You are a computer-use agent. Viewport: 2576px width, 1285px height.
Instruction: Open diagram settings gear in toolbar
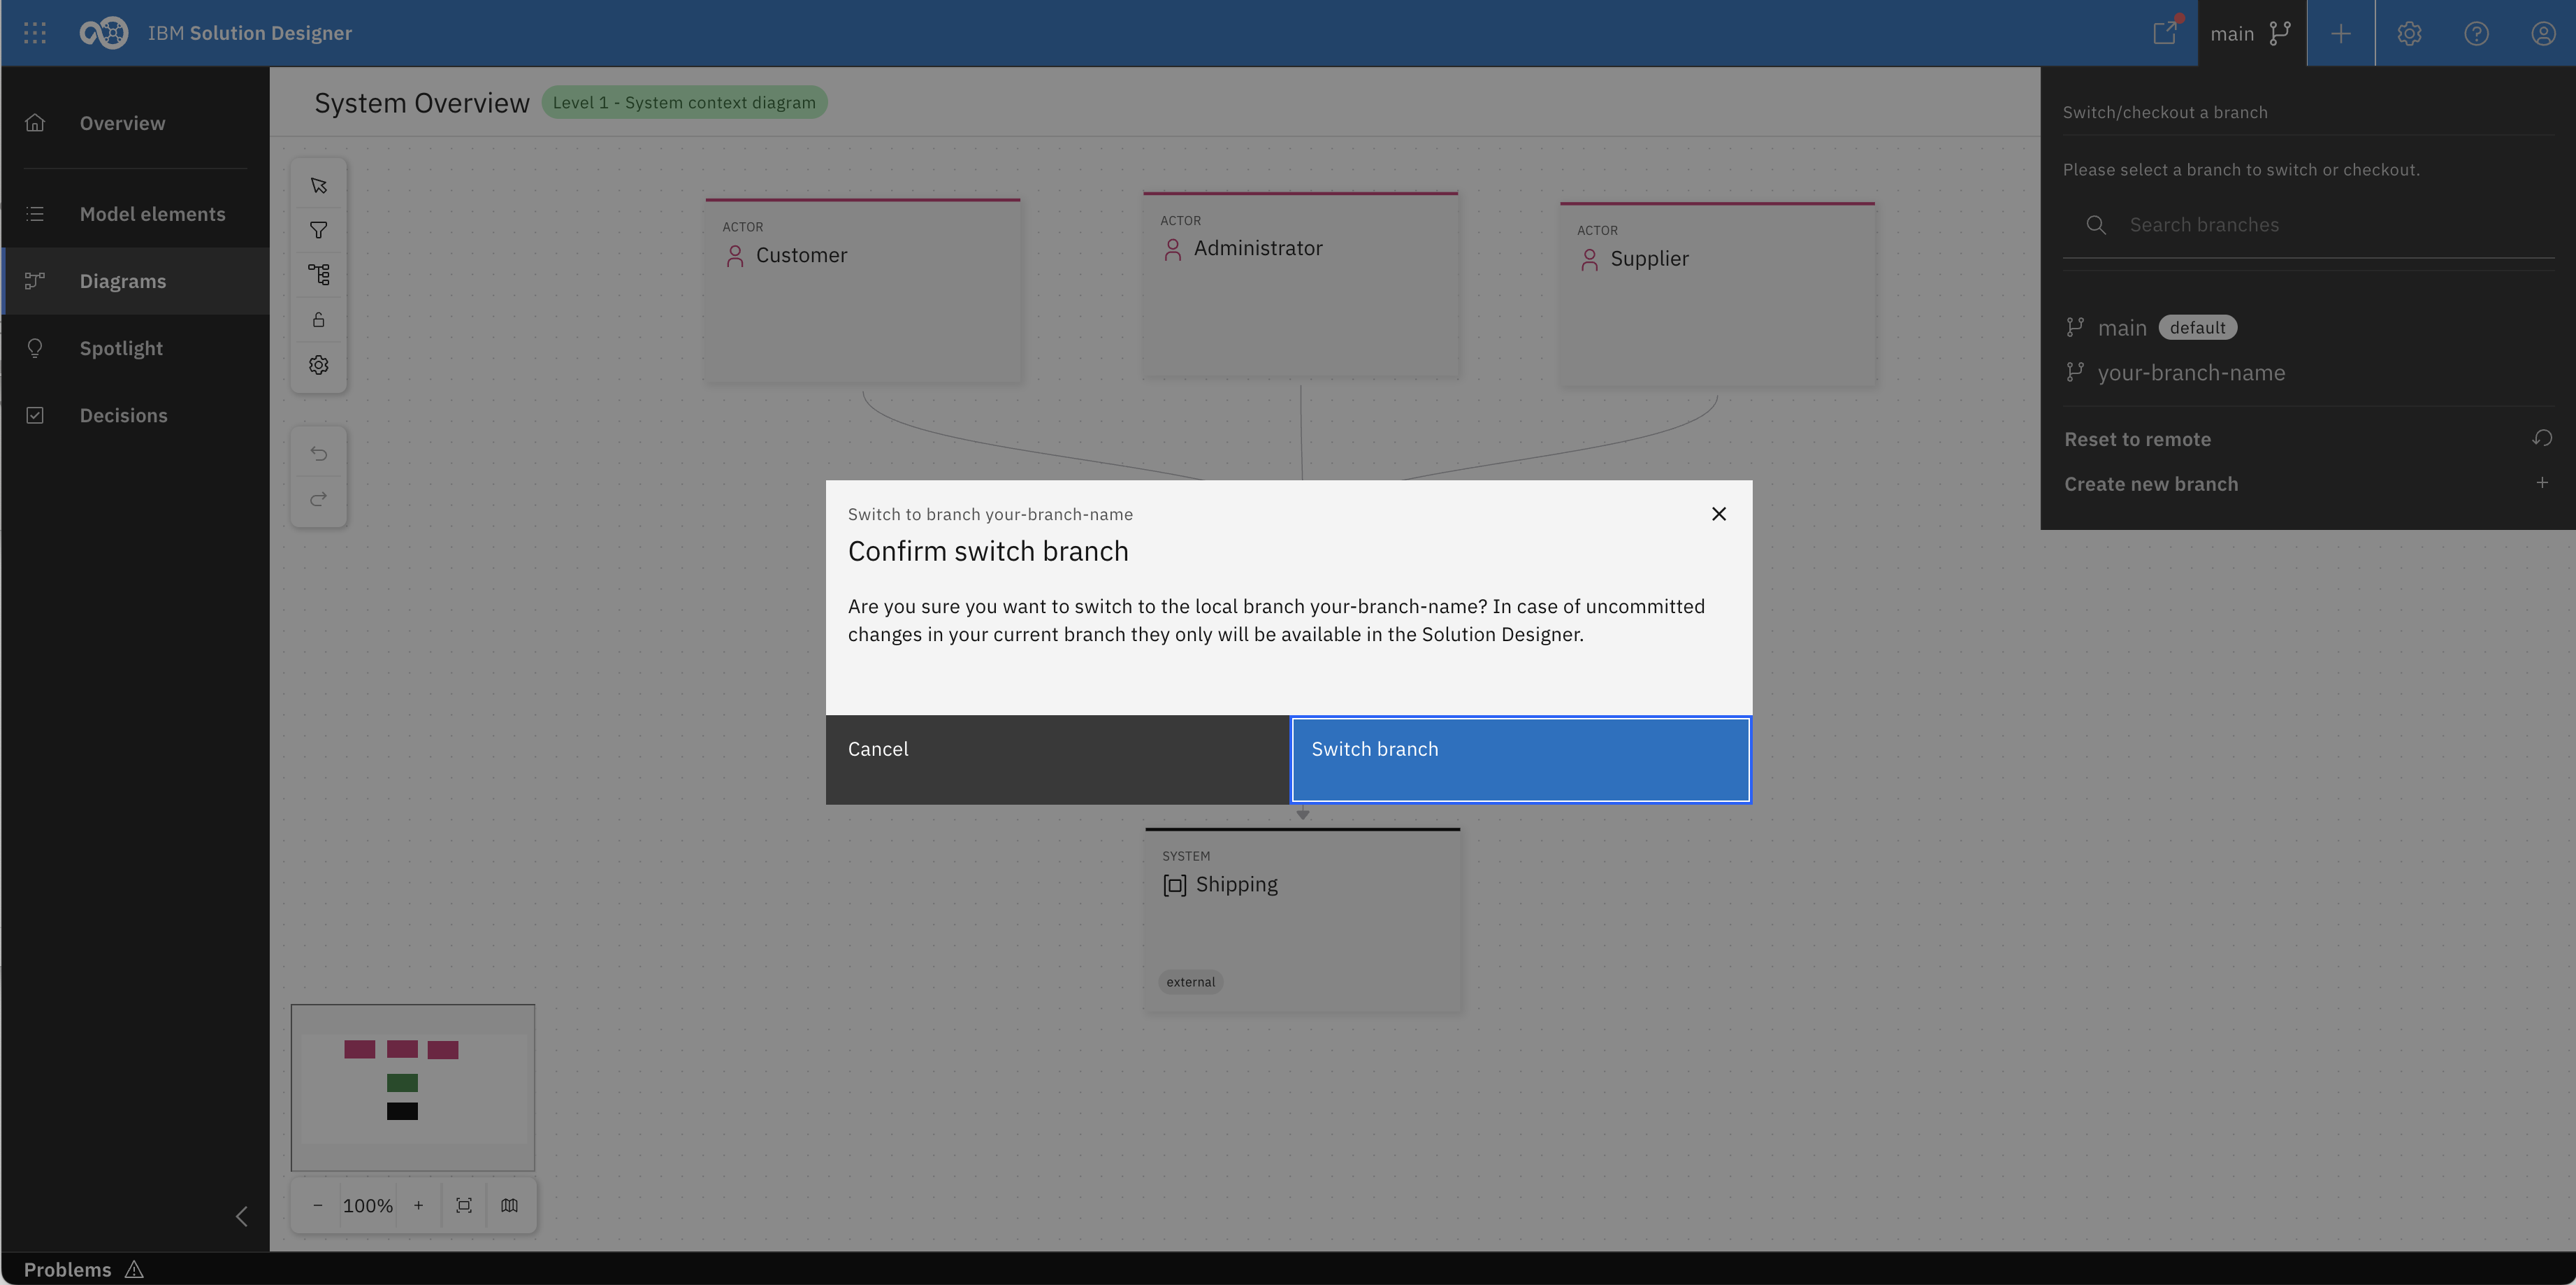click(x=318, y=365)
